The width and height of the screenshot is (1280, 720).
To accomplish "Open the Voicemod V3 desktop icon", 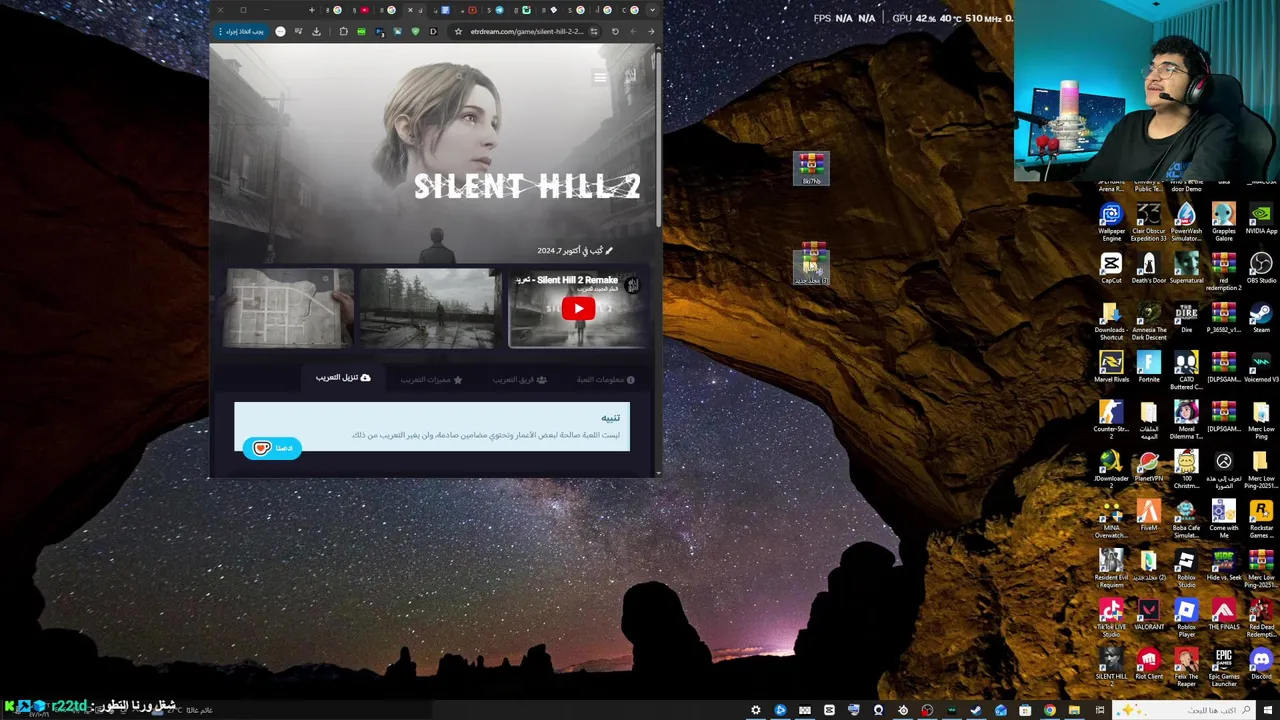I will [1261, 366].
